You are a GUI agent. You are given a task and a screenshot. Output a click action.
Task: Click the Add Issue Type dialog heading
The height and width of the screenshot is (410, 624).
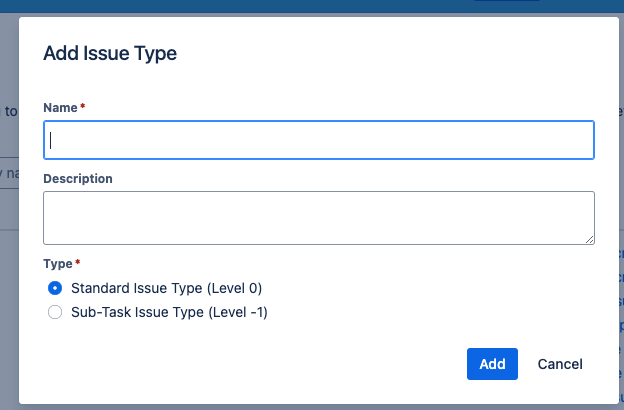click(110, 53)
